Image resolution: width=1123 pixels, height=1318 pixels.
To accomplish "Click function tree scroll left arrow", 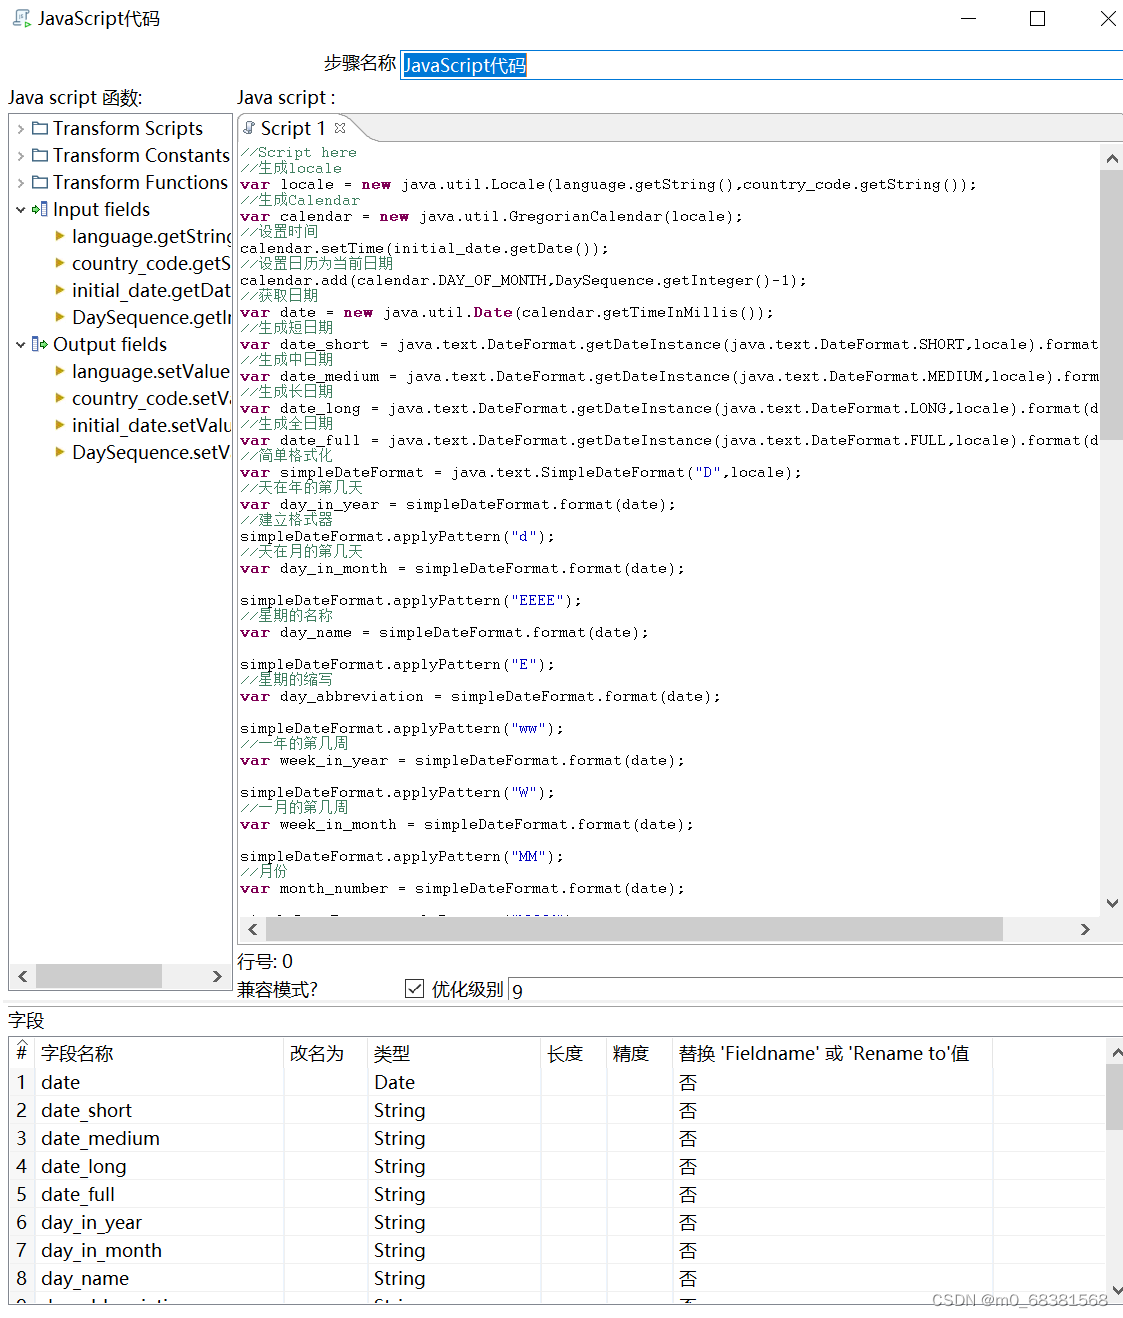I will (23, 976).
